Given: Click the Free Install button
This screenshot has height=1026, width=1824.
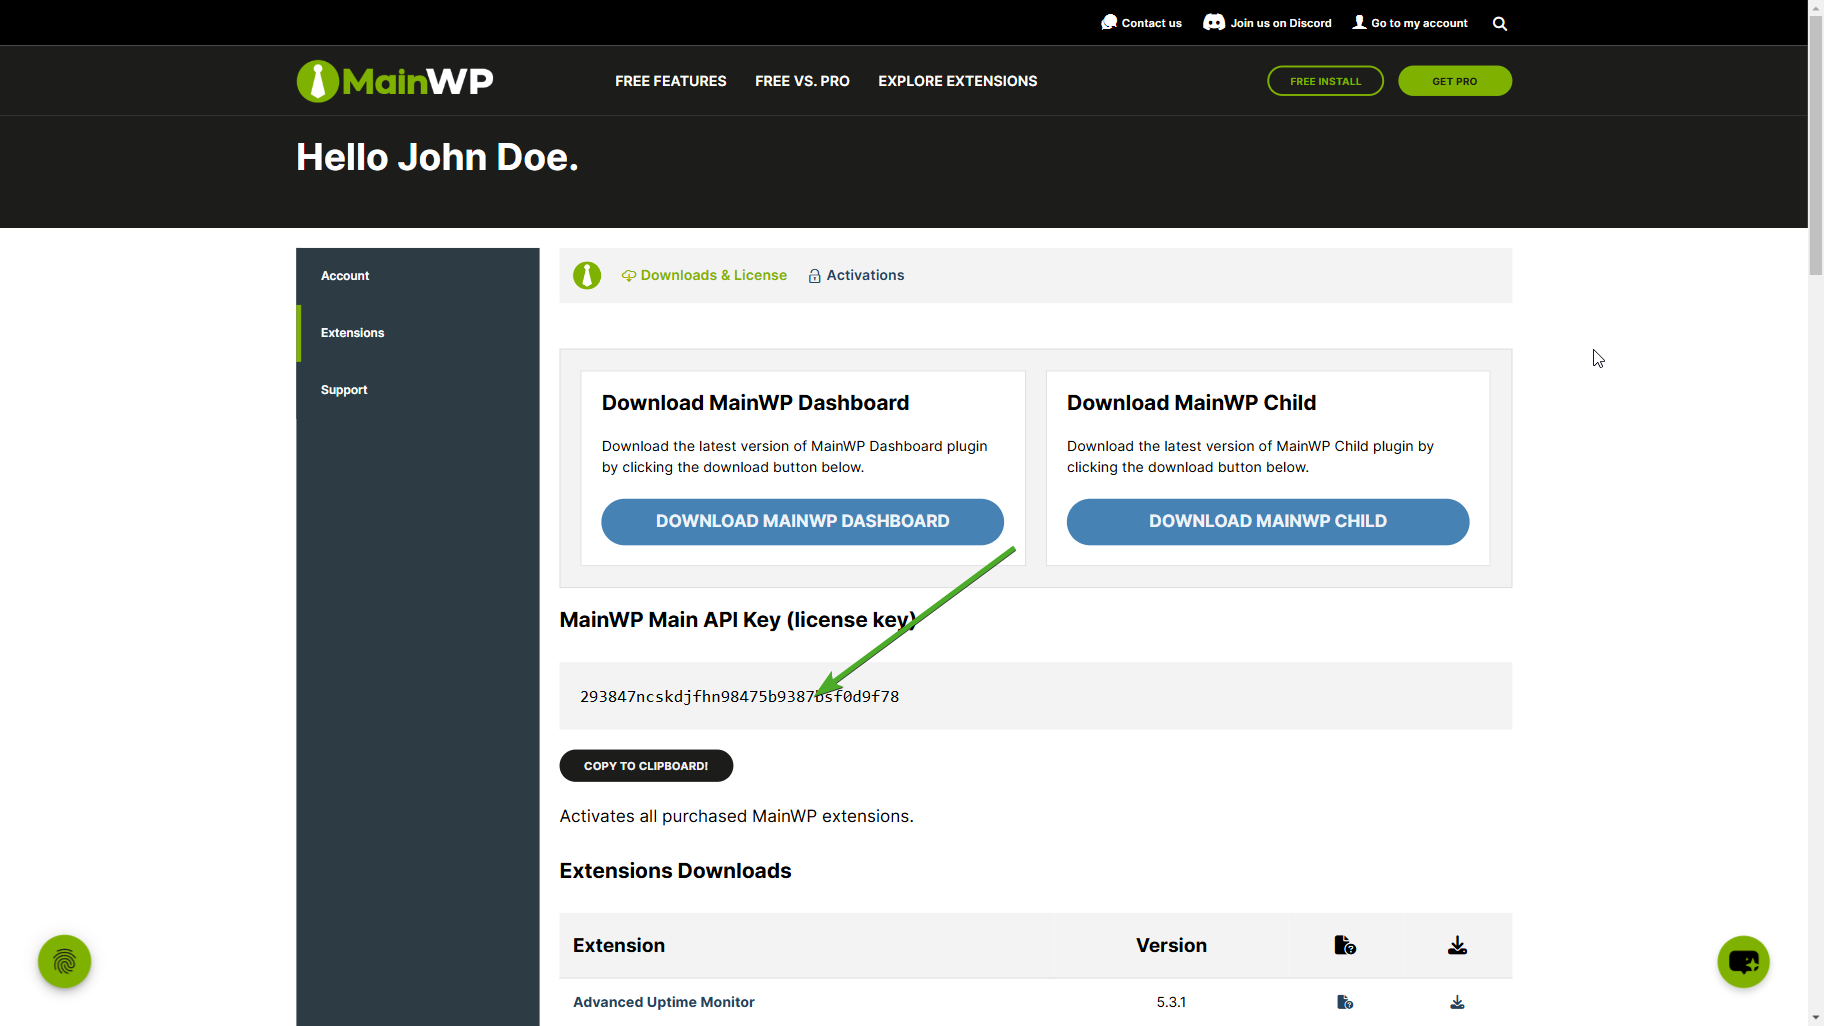Looking at the screenshot, I should pyautogui.click(x=1325, y=81).
